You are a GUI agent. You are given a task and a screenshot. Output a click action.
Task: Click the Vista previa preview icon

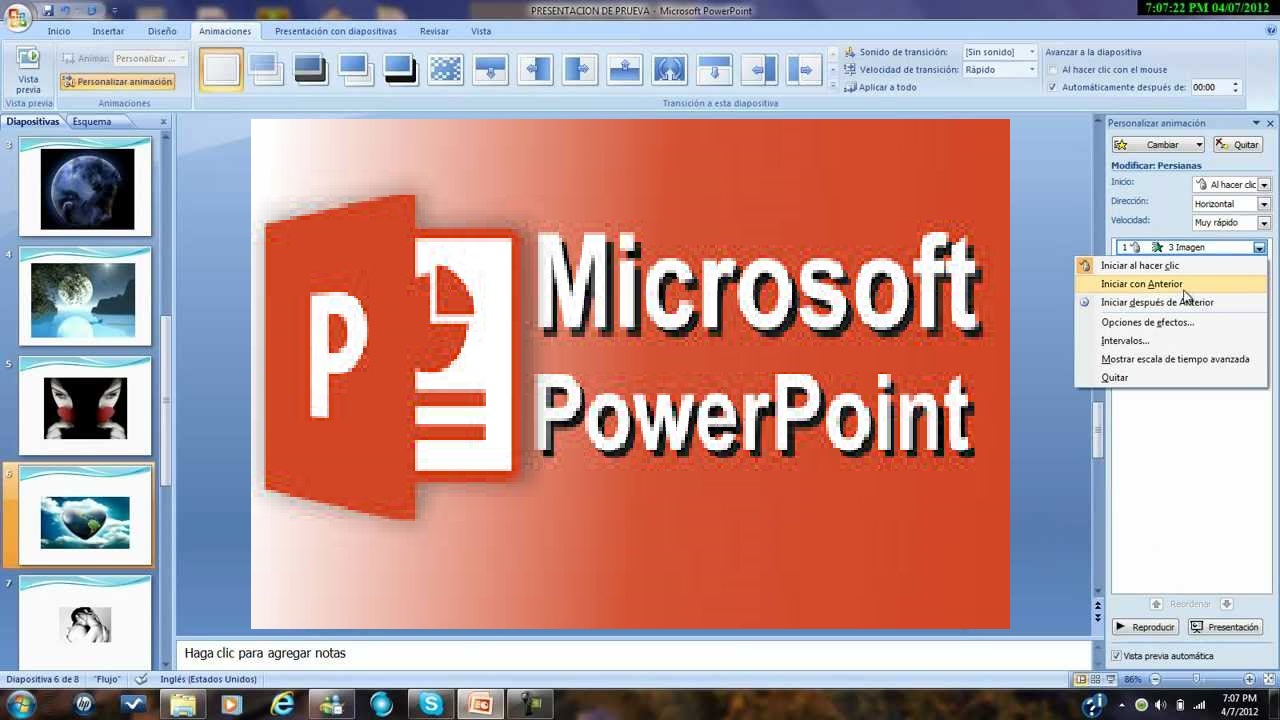pyautogui.click(x=28, y=71)
